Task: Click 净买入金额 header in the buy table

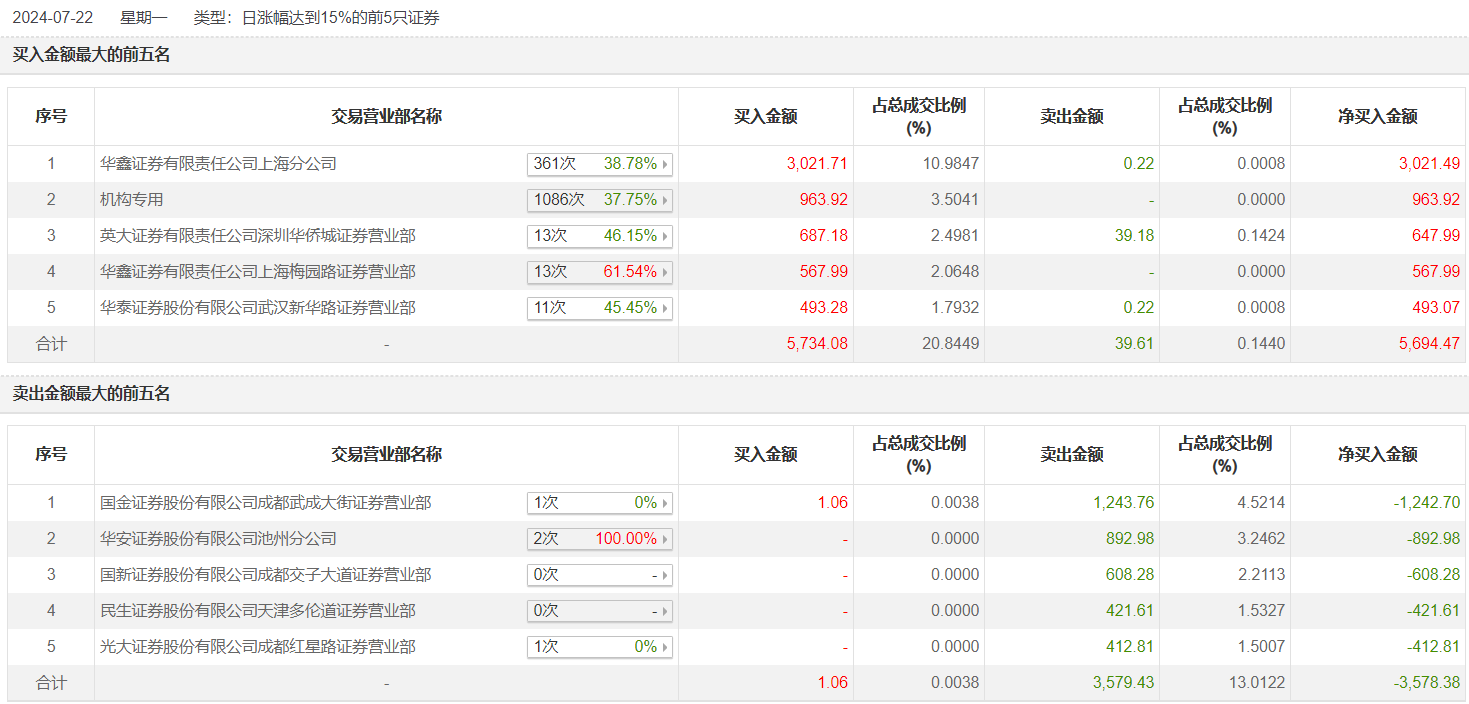Action: (x=1377, y=117)
